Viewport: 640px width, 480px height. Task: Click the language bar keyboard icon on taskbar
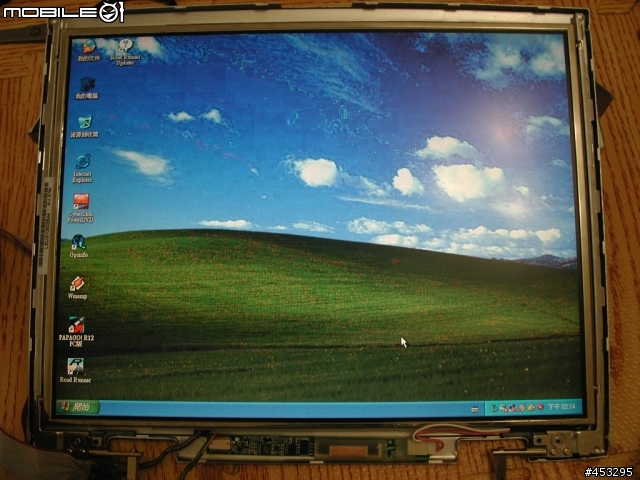coord(474,409)
